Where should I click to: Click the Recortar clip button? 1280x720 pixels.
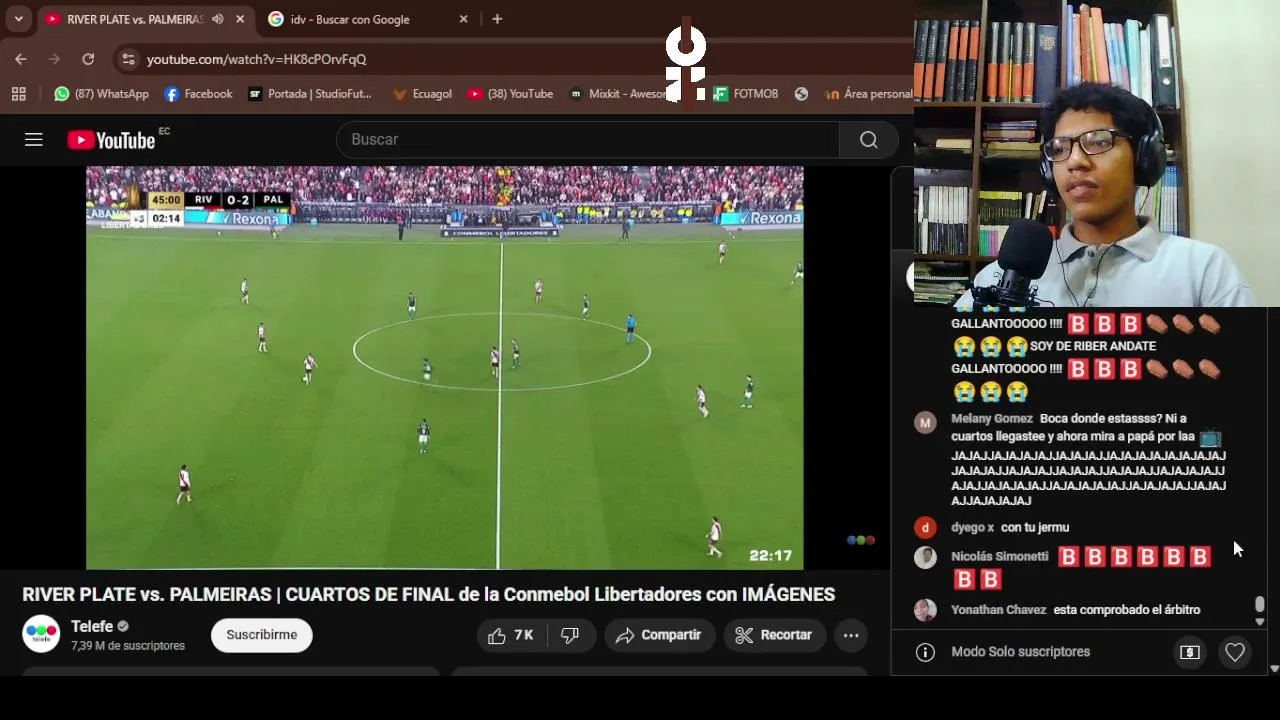point(774,635)
